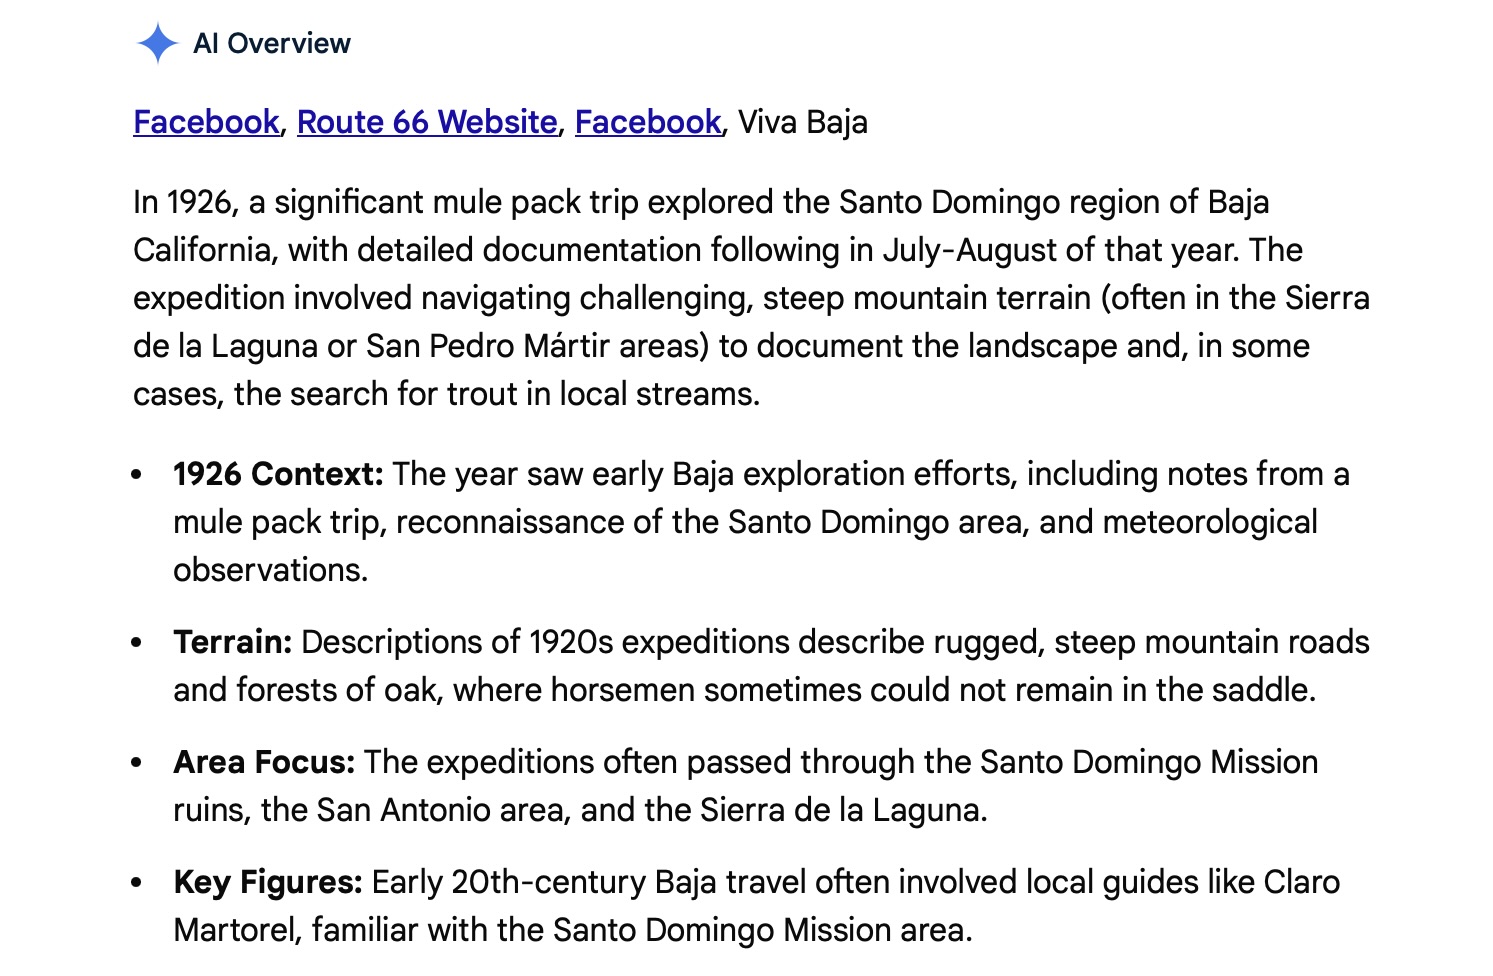1493x976 pixels.
Task: Click the Viva Baja source text
Action: point(803,122)
